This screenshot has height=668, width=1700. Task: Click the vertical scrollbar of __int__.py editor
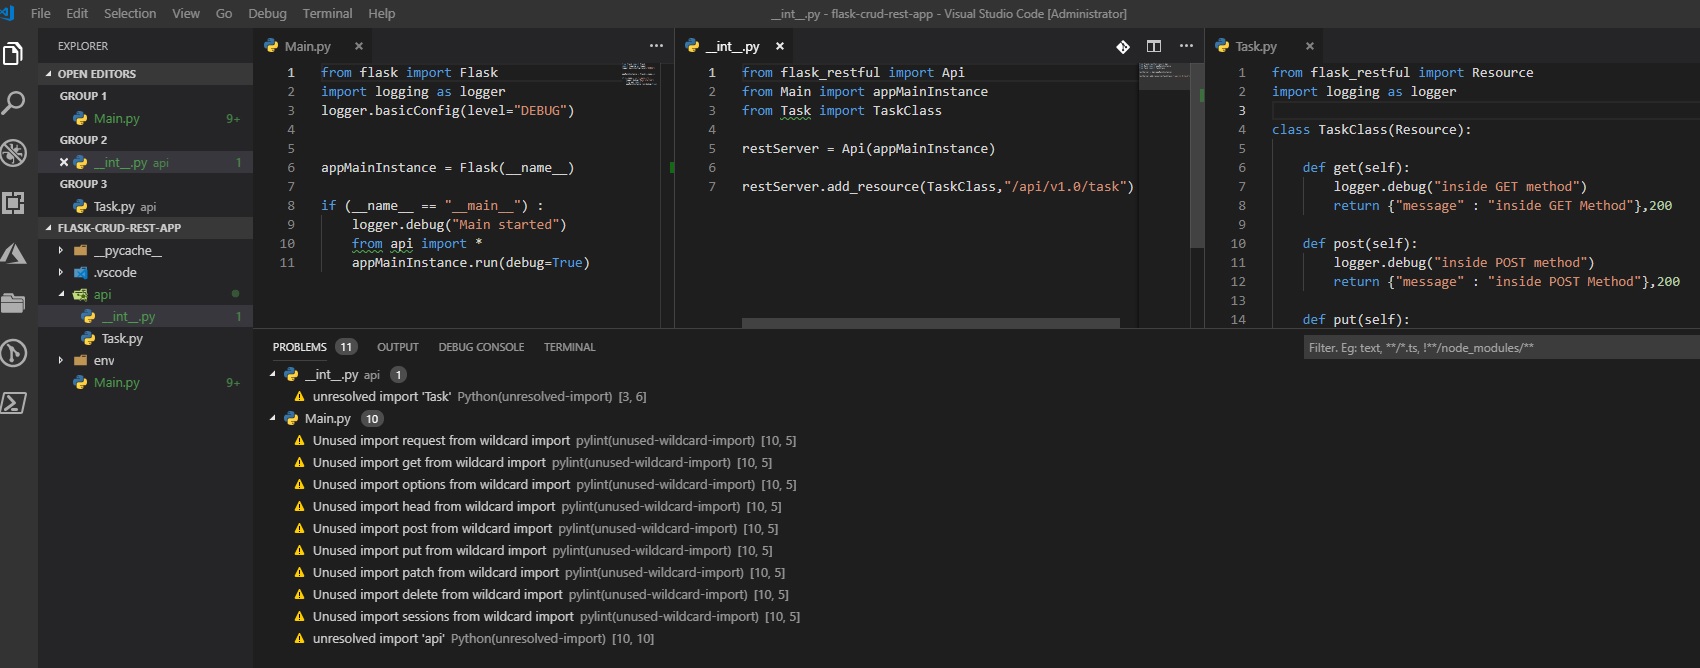(1197, 155)
